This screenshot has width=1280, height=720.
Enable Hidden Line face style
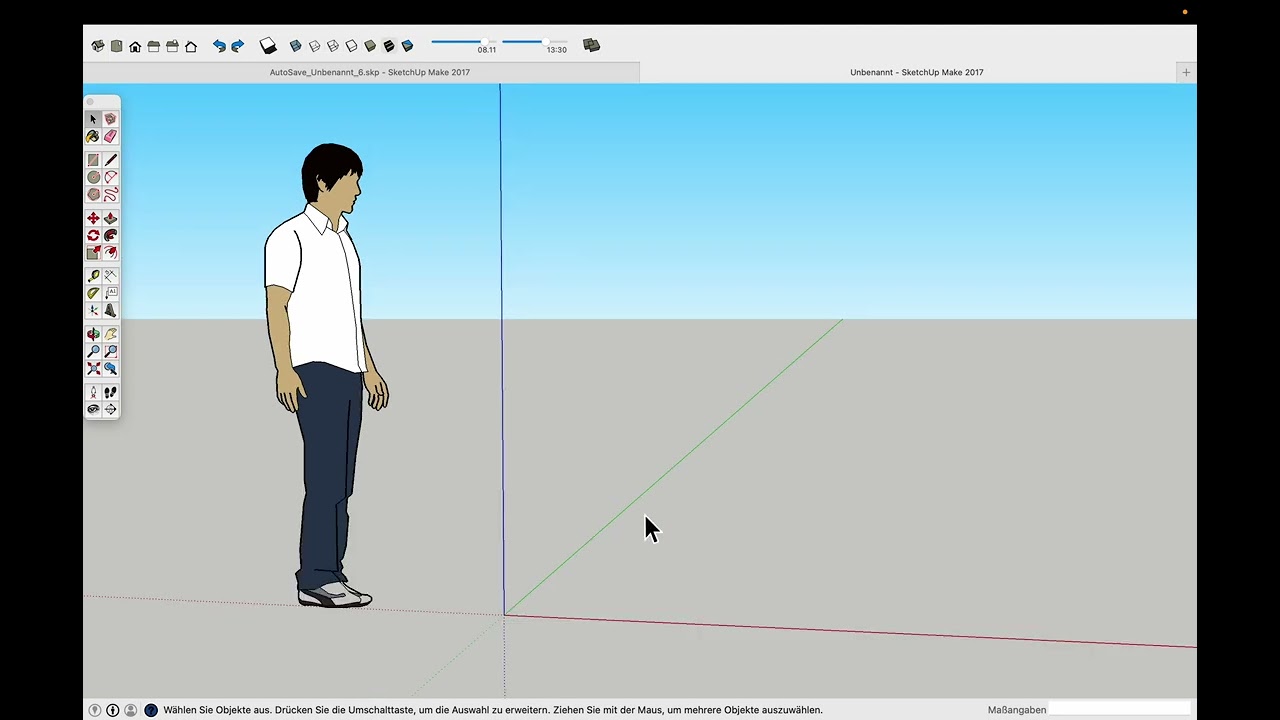[x=351, y=46]
